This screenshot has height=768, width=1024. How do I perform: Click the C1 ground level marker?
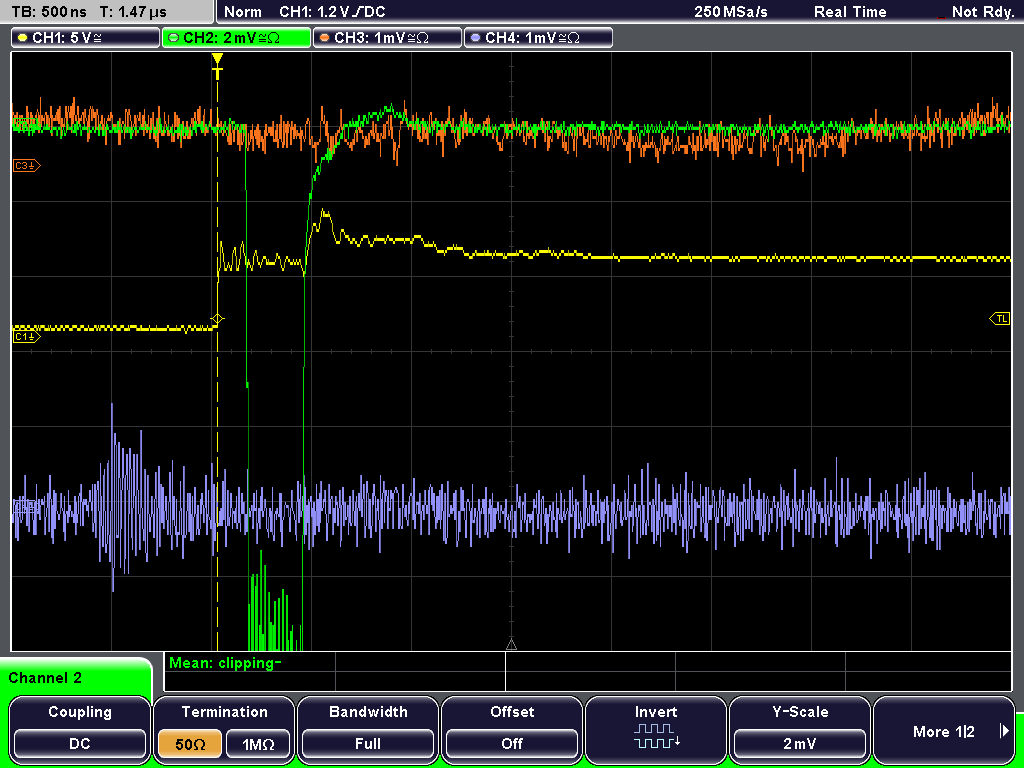27,336
